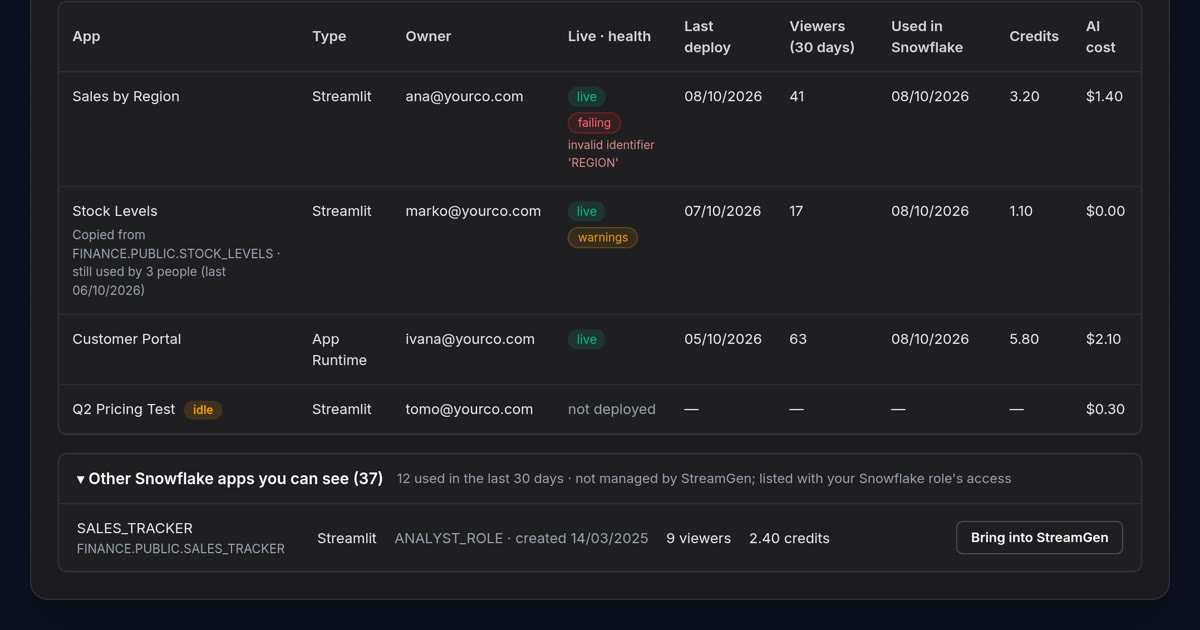Click owner tomo@yourco.com
The image size is (1200, 630).
click(x=469, y=410)
